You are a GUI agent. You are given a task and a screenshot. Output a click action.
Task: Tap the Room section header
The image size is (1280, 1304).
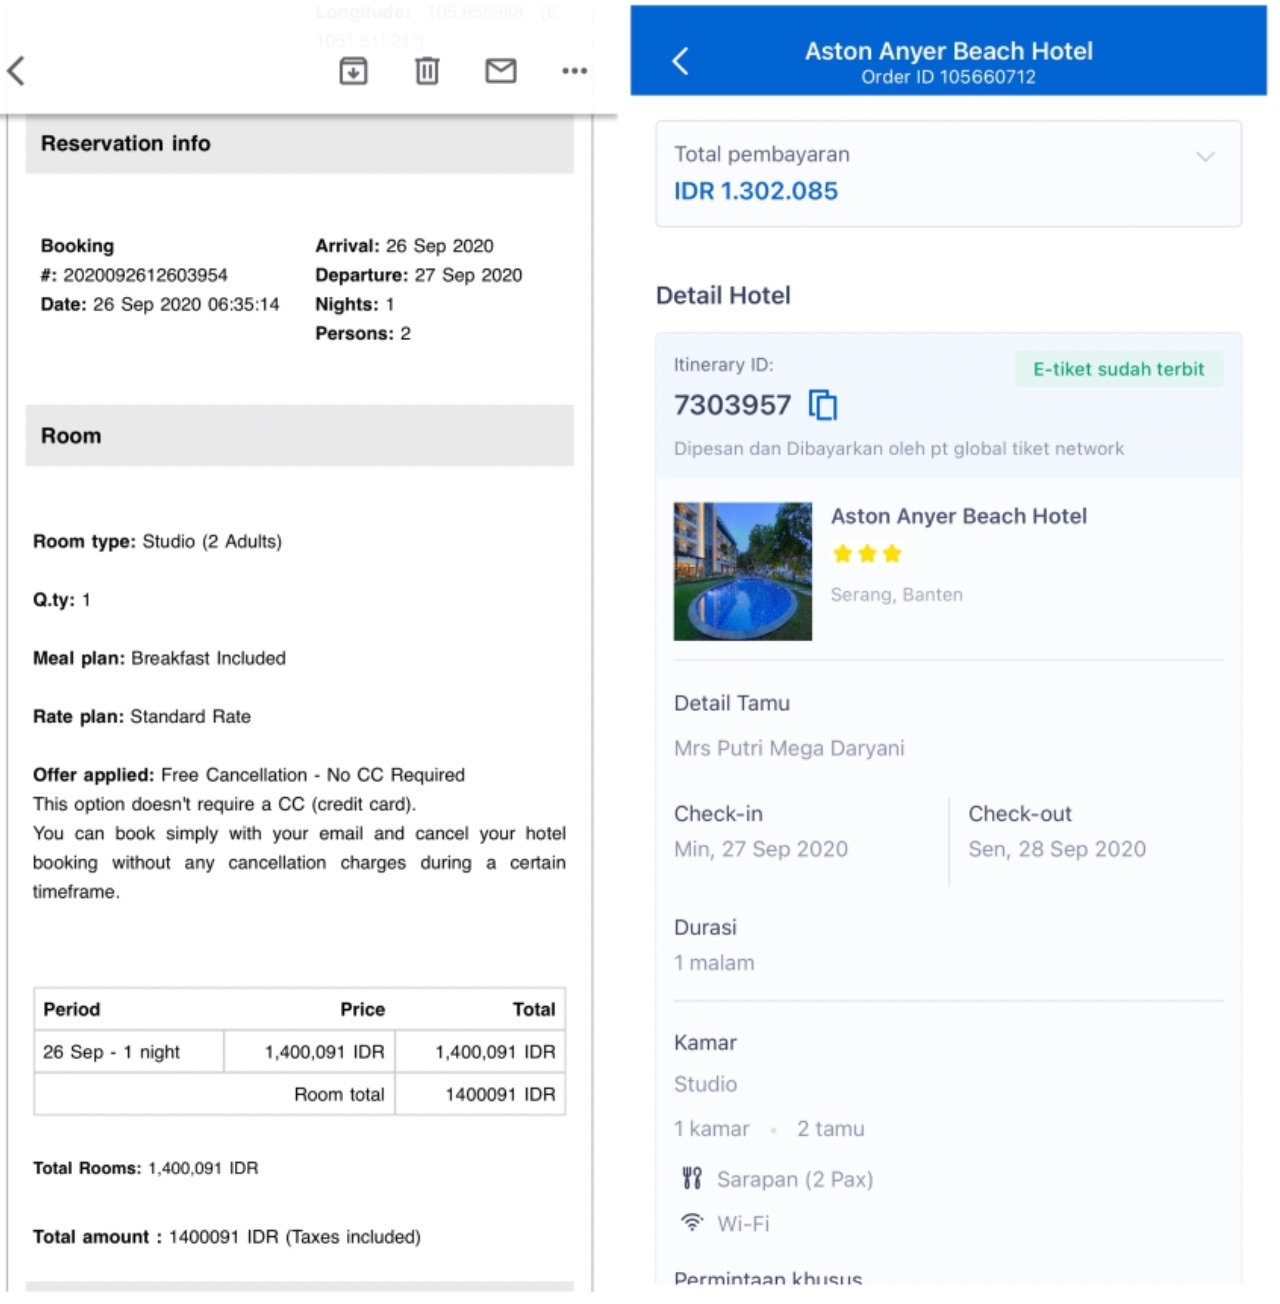coord(299,436)
